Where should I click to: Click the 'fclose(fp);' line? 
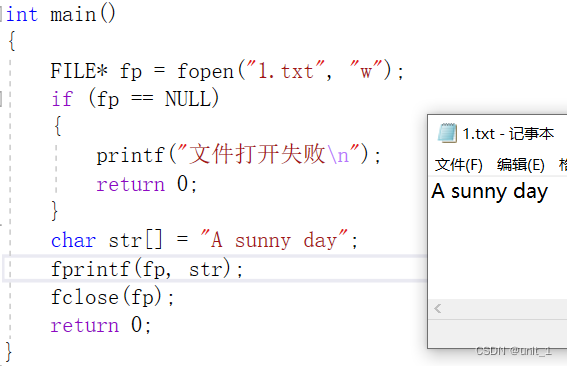[x=112, y=297]
